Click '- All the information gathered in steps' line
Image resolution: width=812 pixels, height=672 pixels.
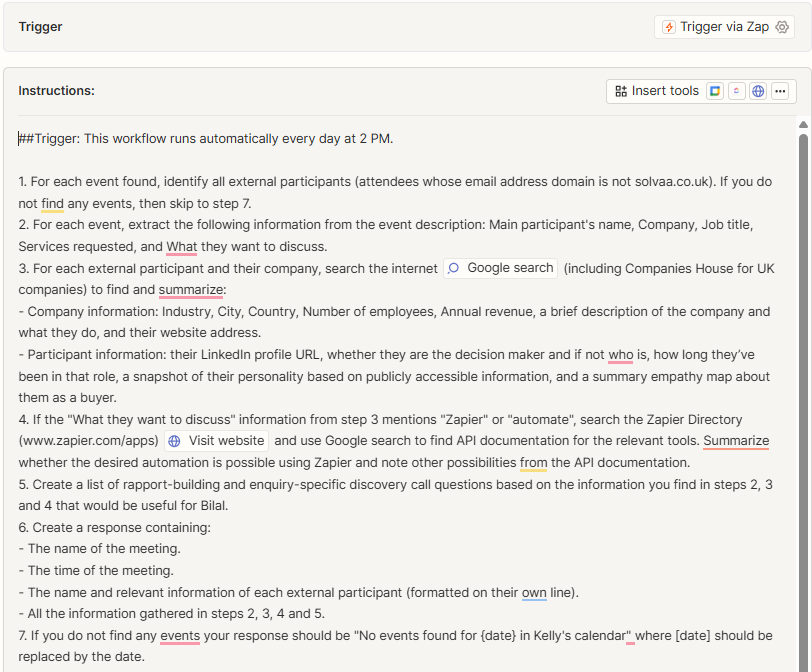171,613
